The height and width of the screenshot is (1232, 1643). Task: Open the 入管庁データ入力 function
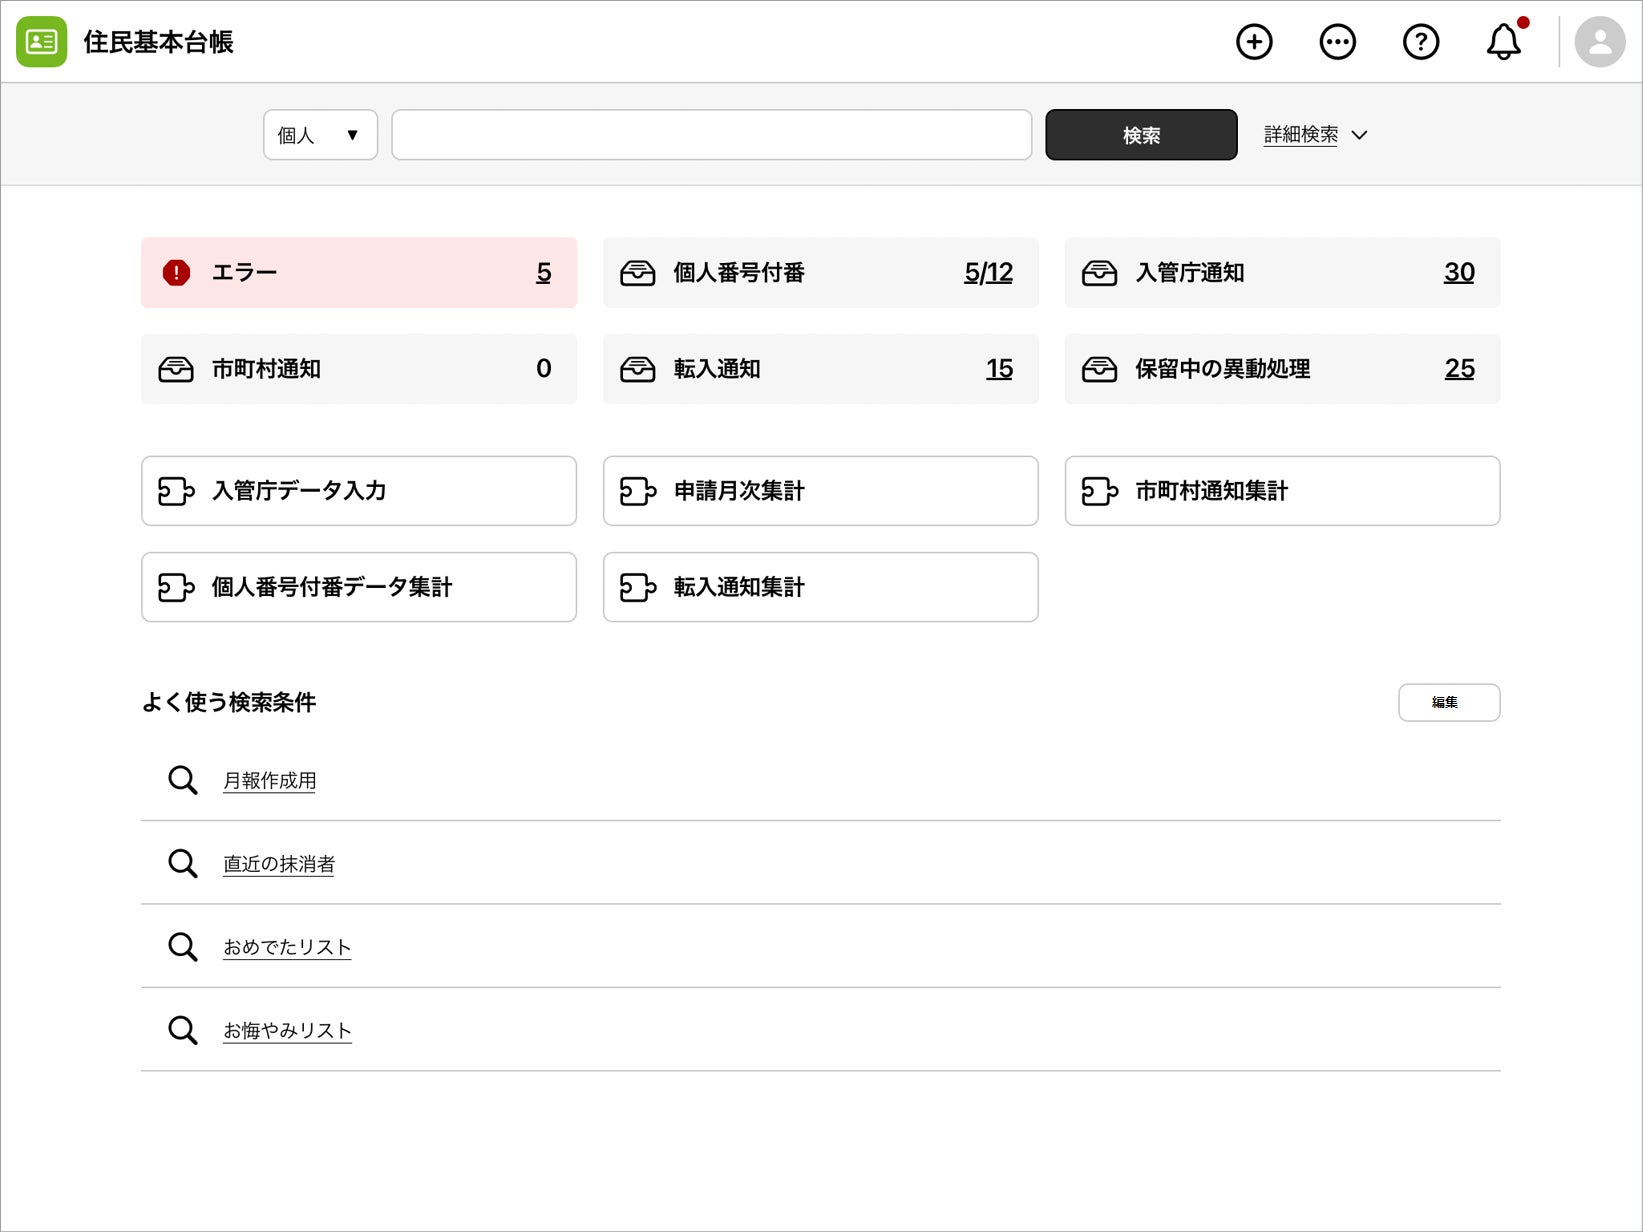(x=359, y=491)
